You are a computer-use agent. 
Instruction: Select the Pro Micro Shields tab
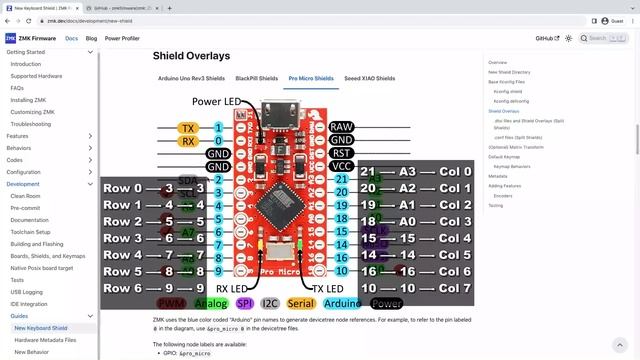point(311,78)
